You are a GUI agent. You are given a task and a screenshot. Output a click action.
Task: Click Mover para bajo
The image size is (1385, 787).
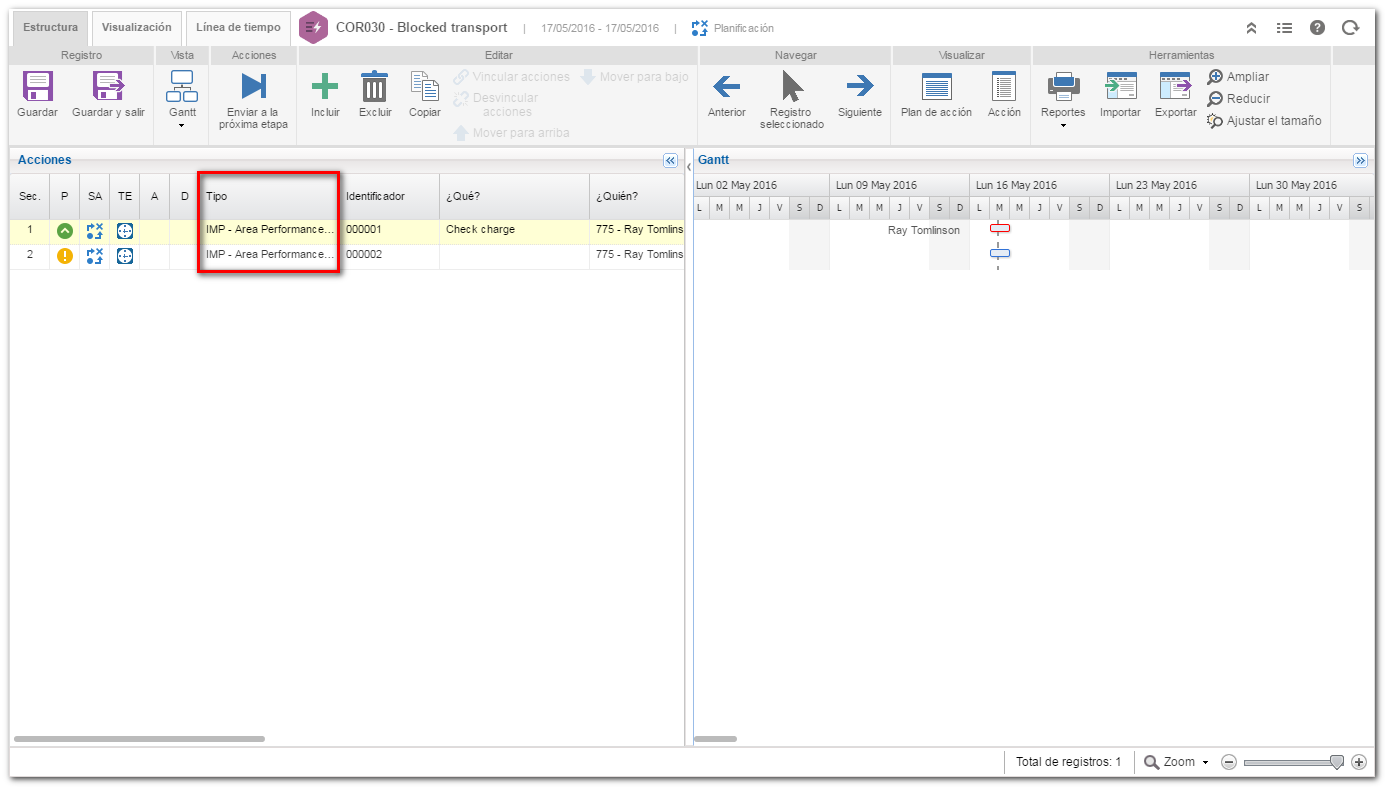pos(634,77)
